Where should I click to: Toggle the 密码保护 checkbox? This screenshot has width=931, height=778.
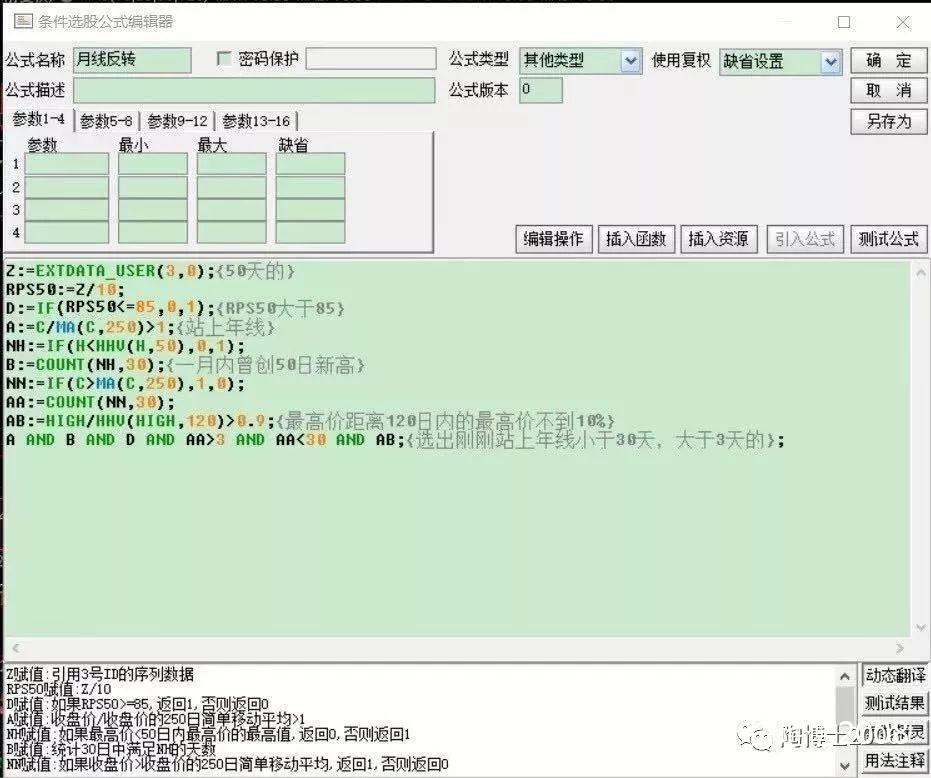coord(224,58)
